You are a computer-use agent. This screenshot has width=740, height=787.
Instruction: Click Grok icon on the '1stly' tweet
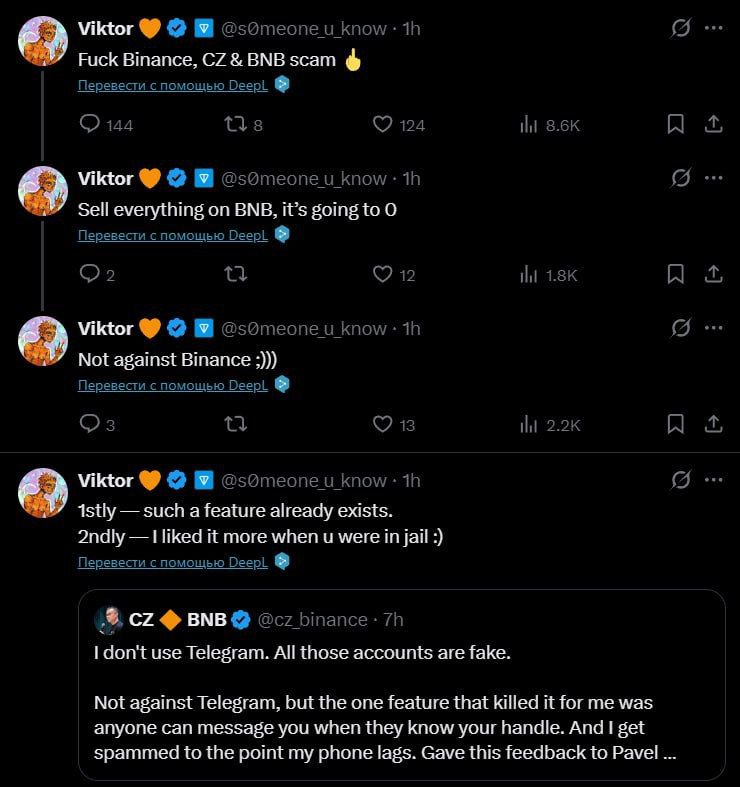tap(680, 480)
